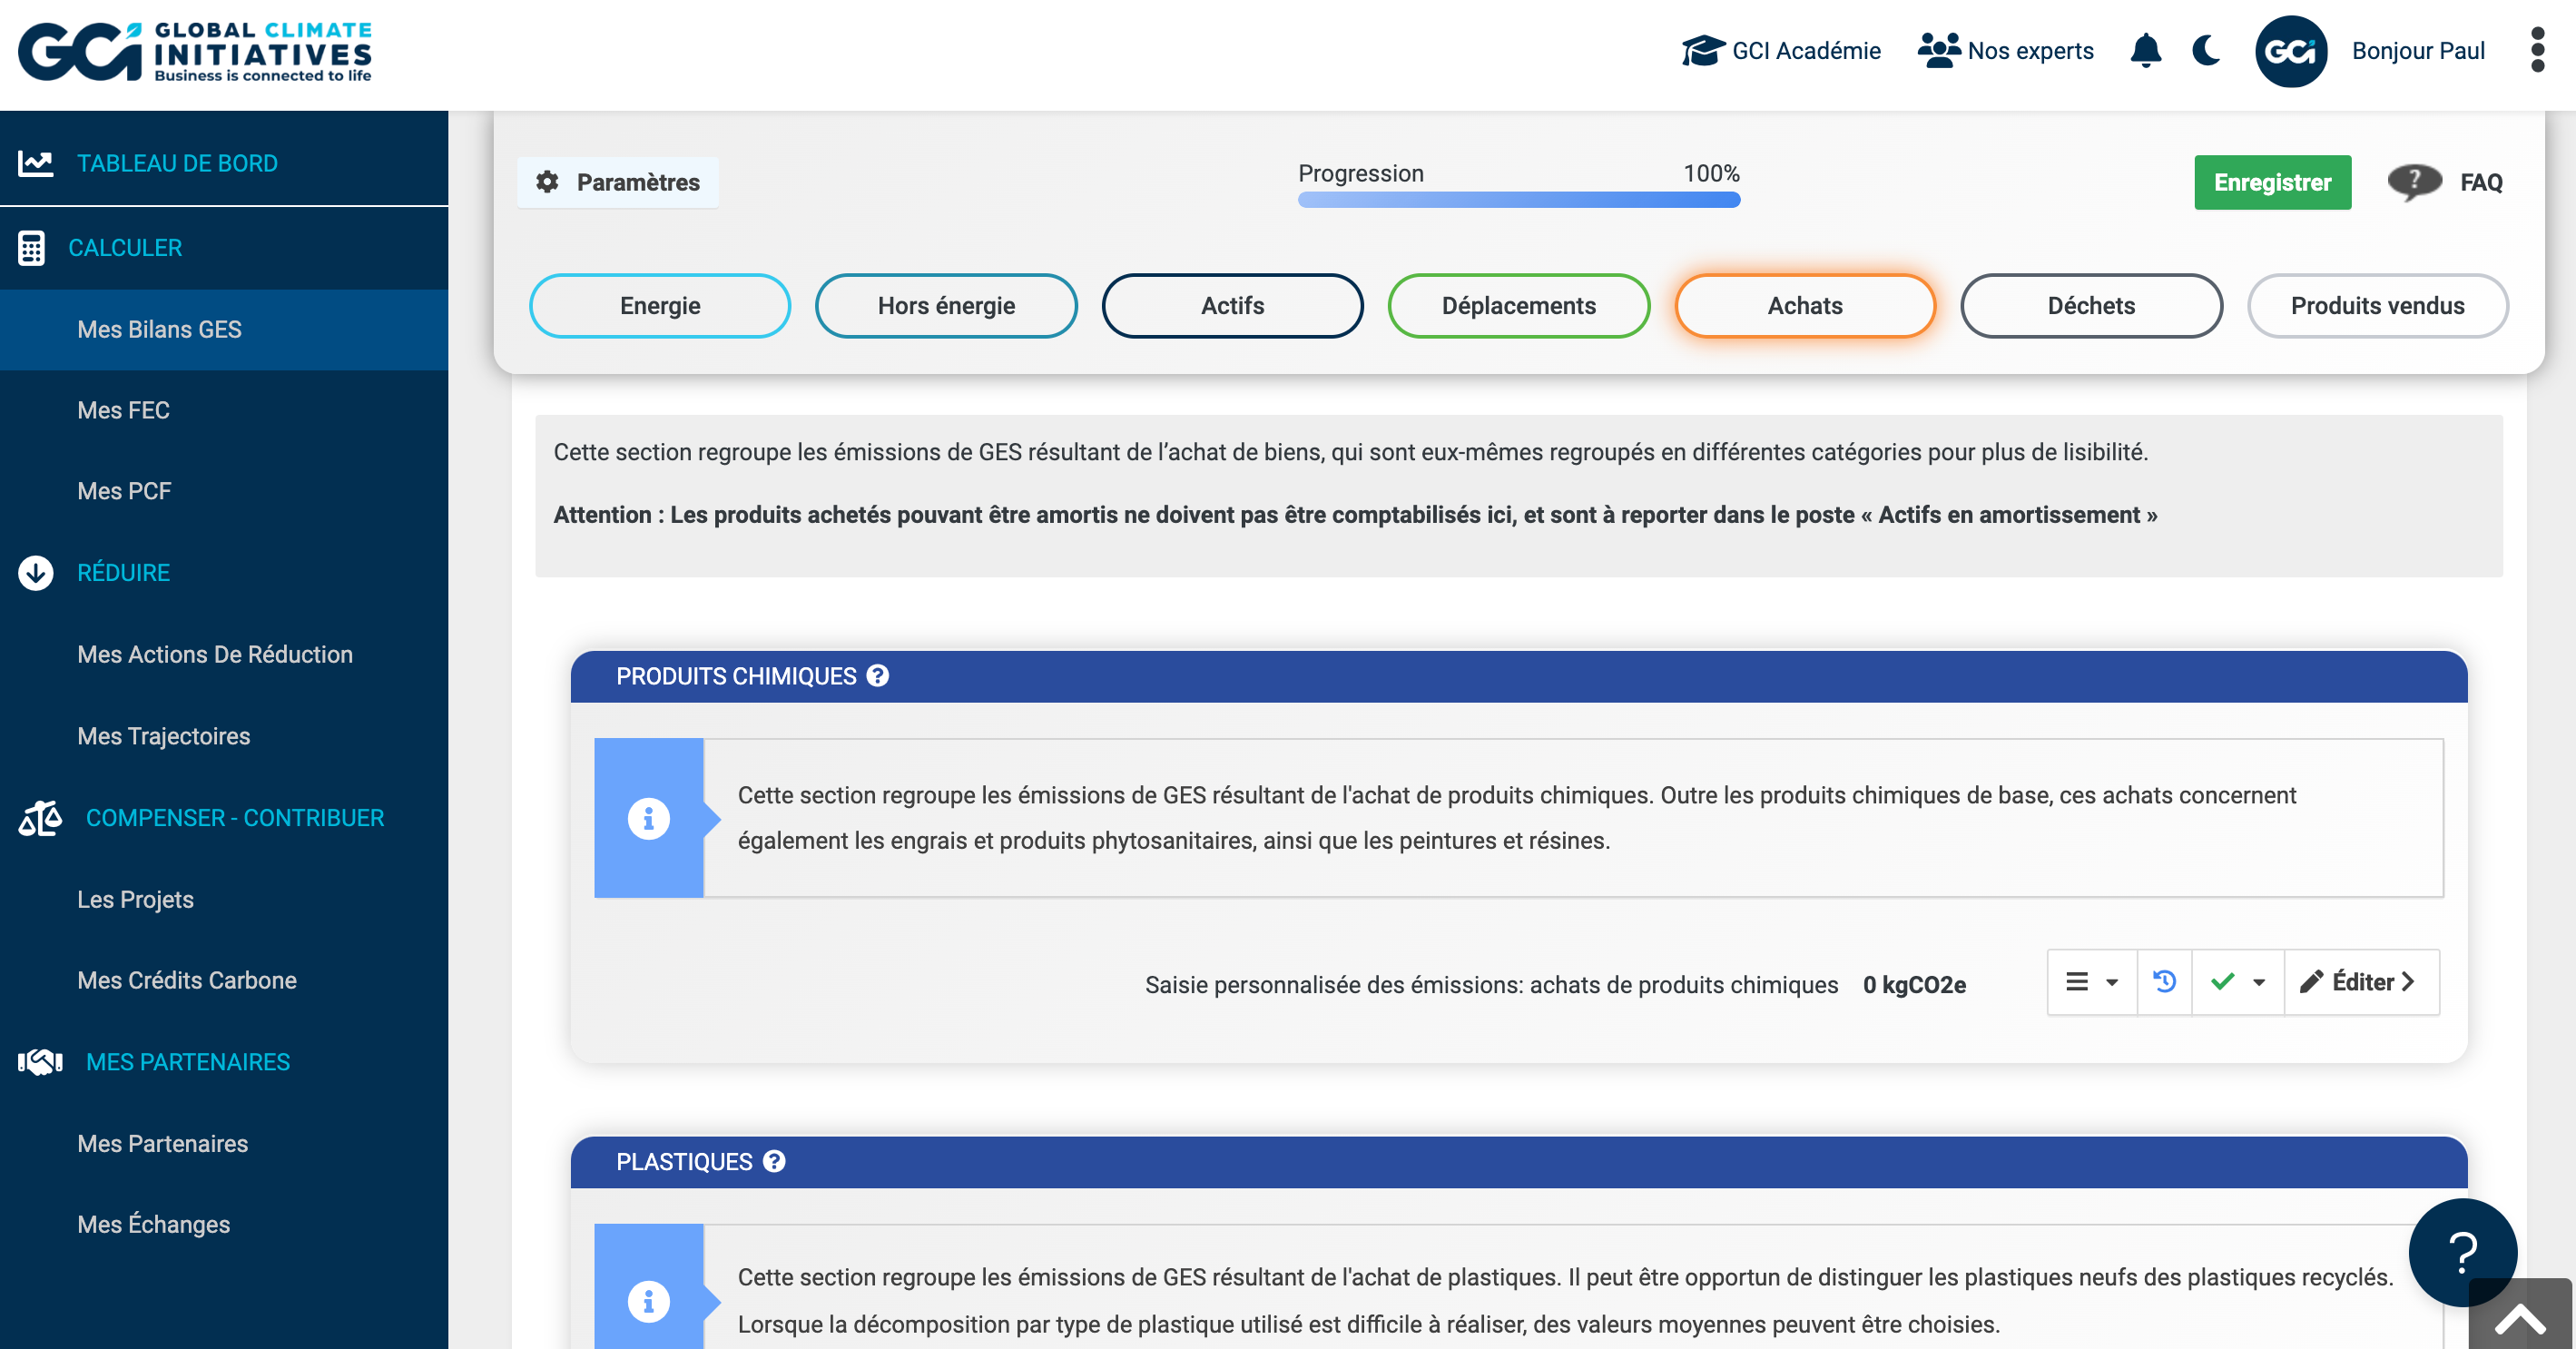Click the GCI user avatar
Image resolution: width=2576 pixels, height=1349 pixels.
pos(2290,51)
